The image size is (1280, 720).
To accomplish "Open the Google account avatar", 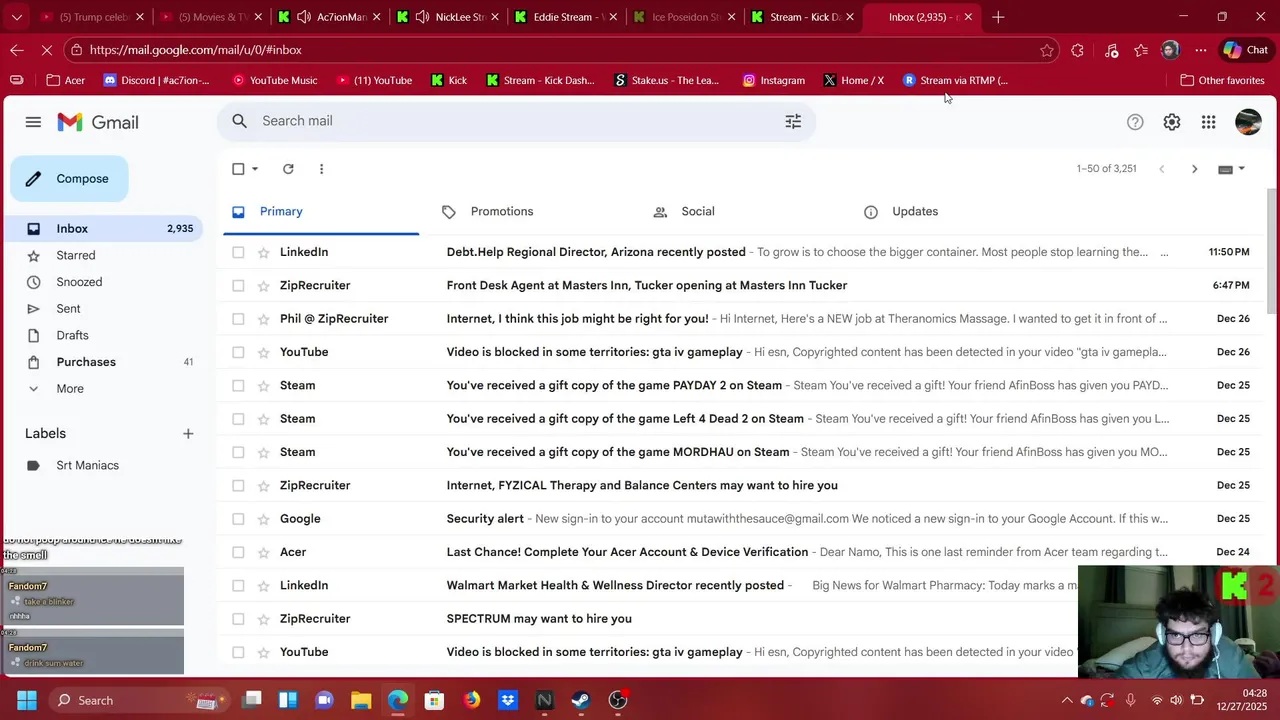I will coord(1248,122).
